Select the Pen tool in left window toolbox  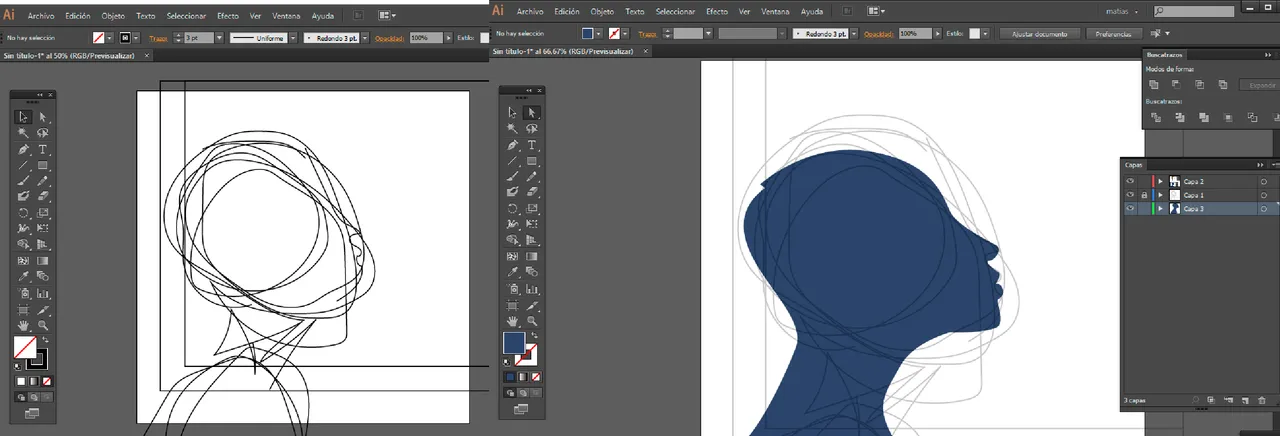tap(23, 149)
